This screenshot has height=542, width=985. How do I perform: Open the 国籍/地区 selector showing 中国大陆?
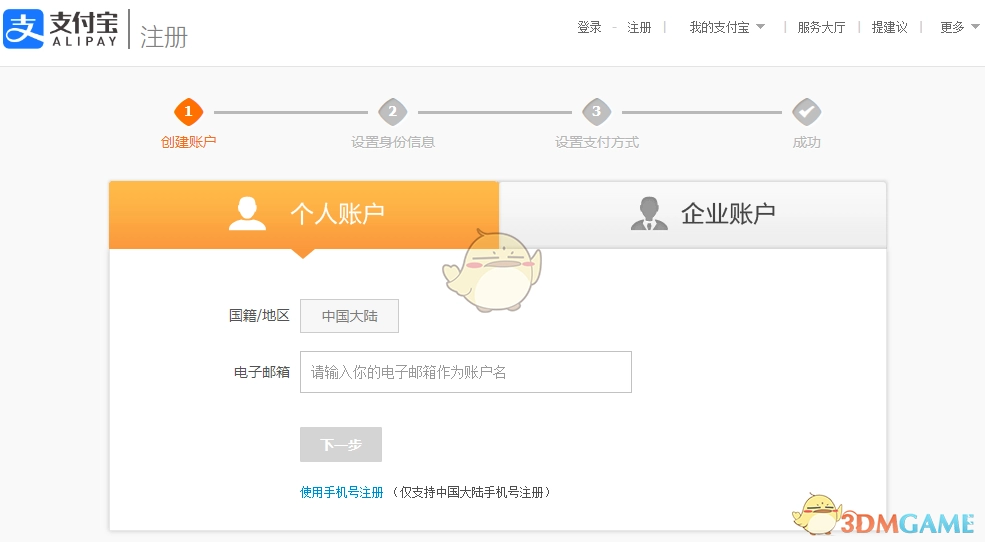click(x=349, y=316)
